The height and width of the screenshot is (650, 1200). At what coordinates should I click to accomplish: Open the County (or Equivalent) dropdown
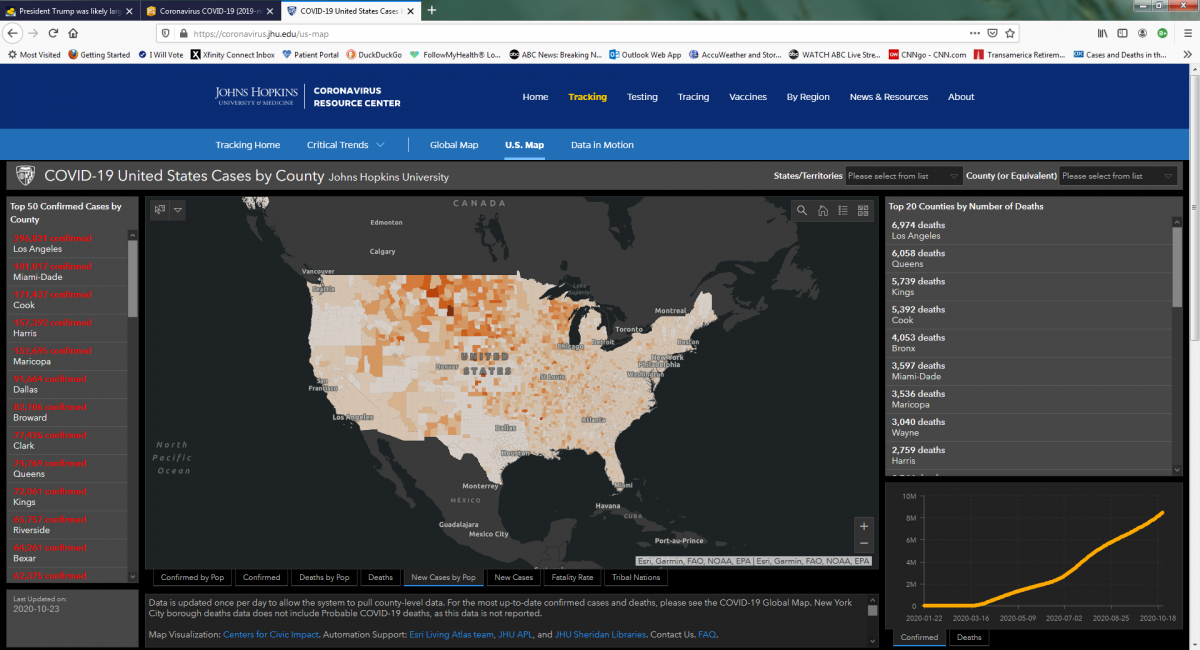point(1118,176)
